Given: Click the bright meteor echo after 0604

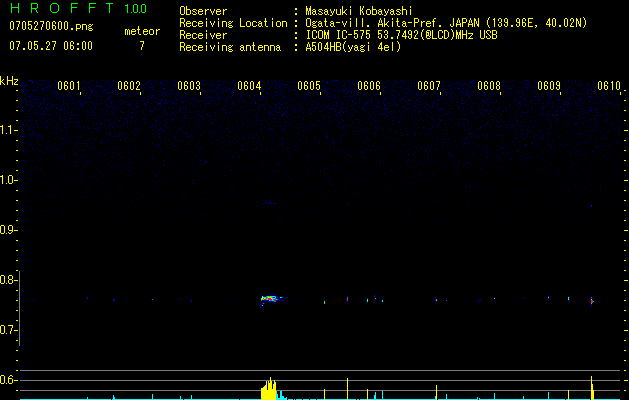Looking at the screenshot, I should [270, 299].
